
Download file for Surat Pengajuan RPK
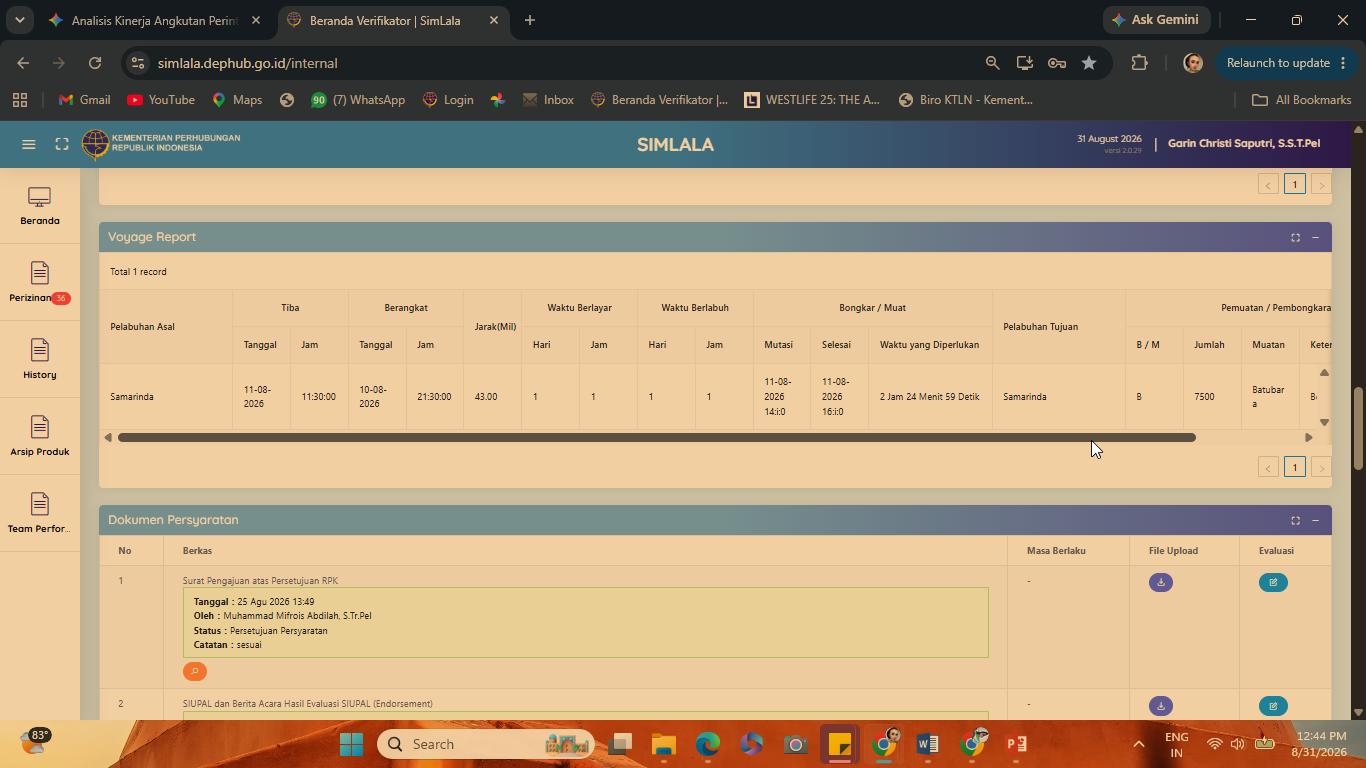point(1160,582)
